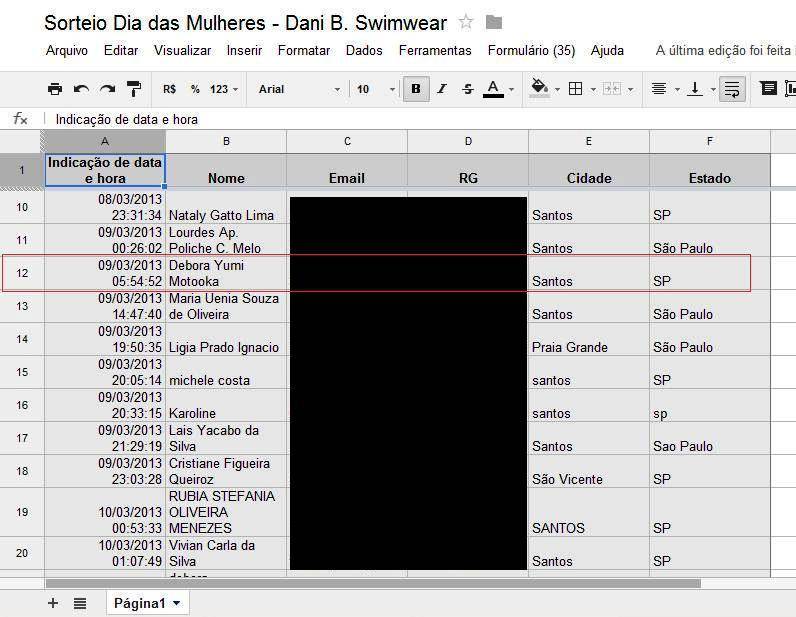Open the Página1 sheet tab
This screenshot has width=796, height=617.
coord(148,603)
